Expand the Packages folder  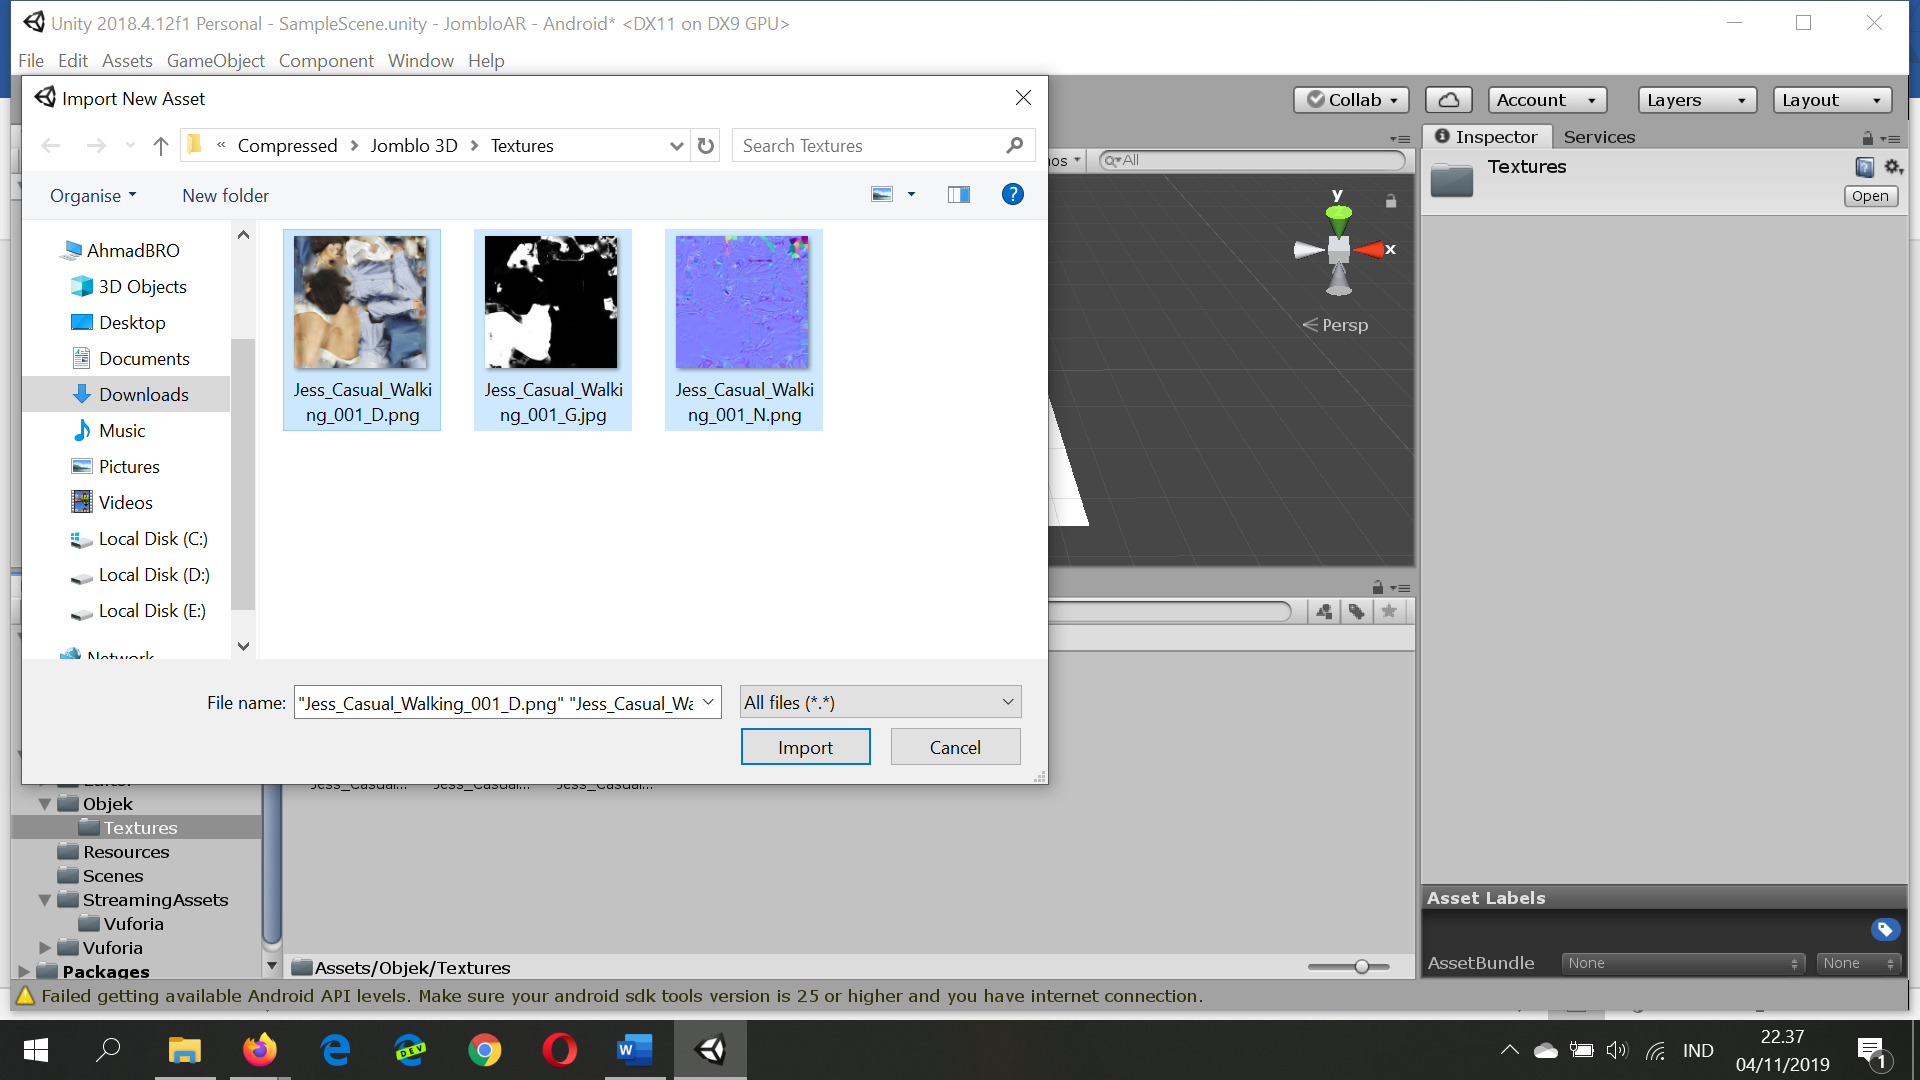coord(24,972)
